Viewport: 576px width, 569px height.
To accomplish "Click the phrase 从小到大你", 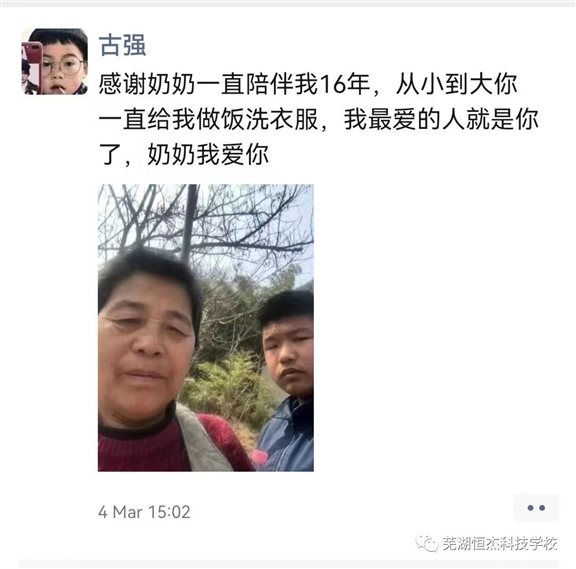I will (x=457, y=84).
